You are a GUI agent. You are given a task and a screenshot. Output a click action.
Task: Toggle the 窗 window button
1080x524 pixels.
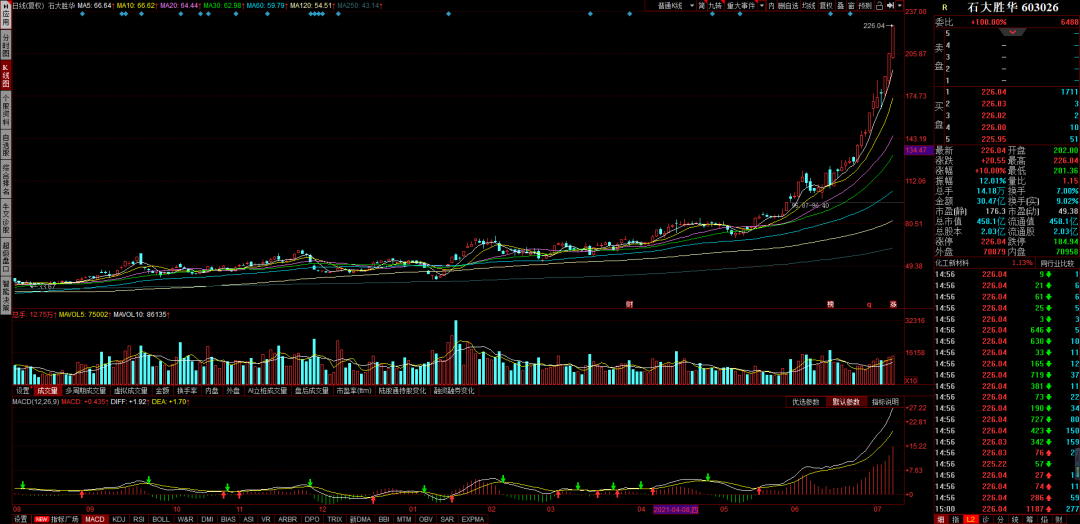pyautogui.click(x=851, y=6)
